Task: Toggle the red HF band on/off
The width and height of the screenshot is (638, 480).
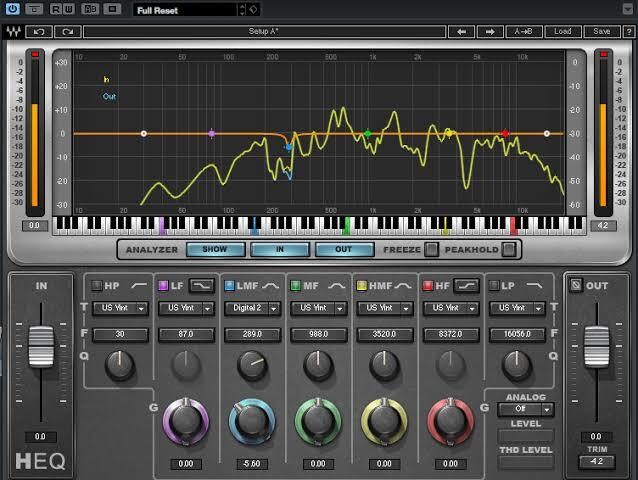Action: [x=428, y=286]
